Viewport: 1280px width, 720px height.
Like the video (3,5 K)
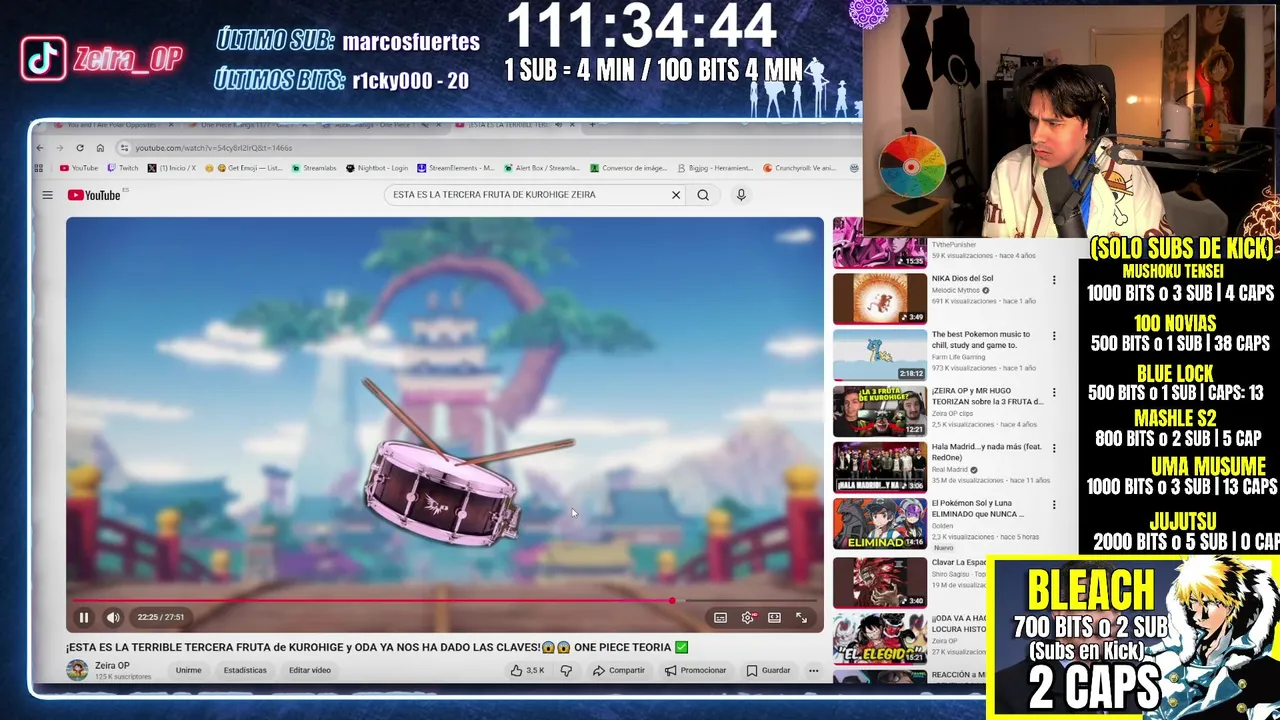click(x=527, y=670)
